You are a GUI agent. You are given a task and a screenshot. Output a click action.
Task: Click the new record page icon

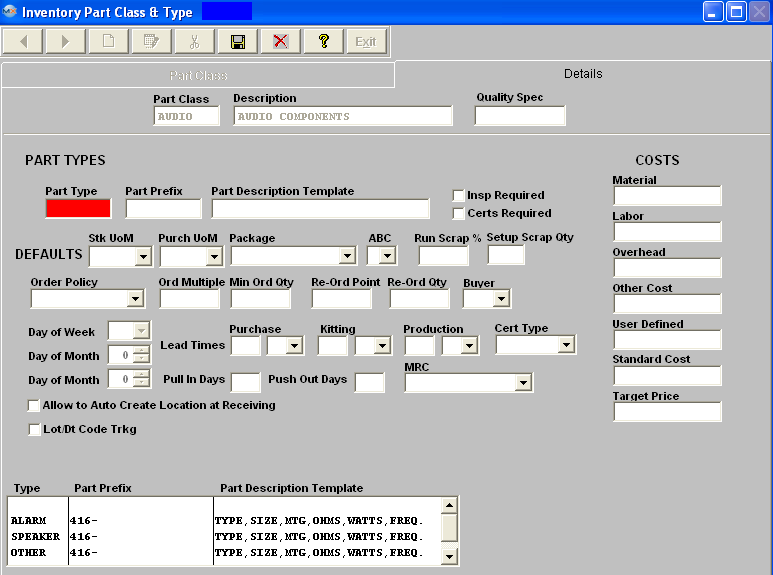(x=108, y=41)
